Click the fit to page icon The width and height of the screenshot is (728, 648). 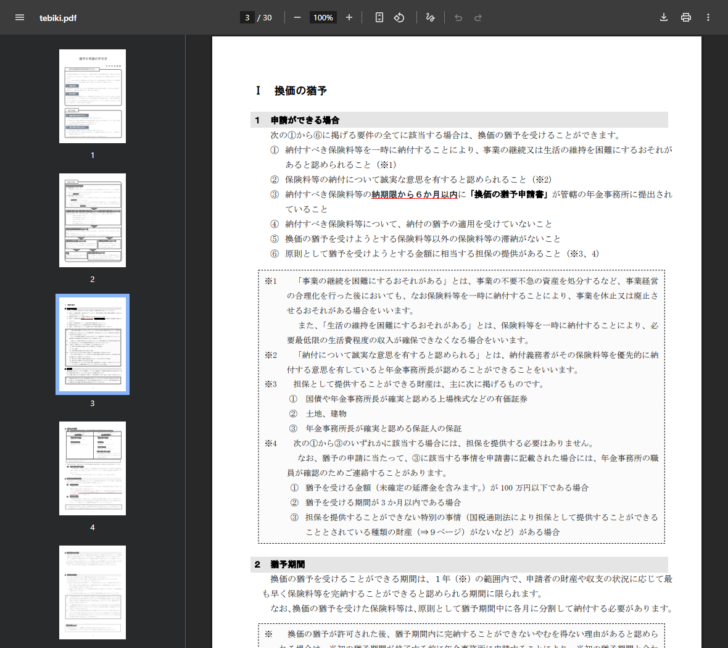click(x=379, y=18)
